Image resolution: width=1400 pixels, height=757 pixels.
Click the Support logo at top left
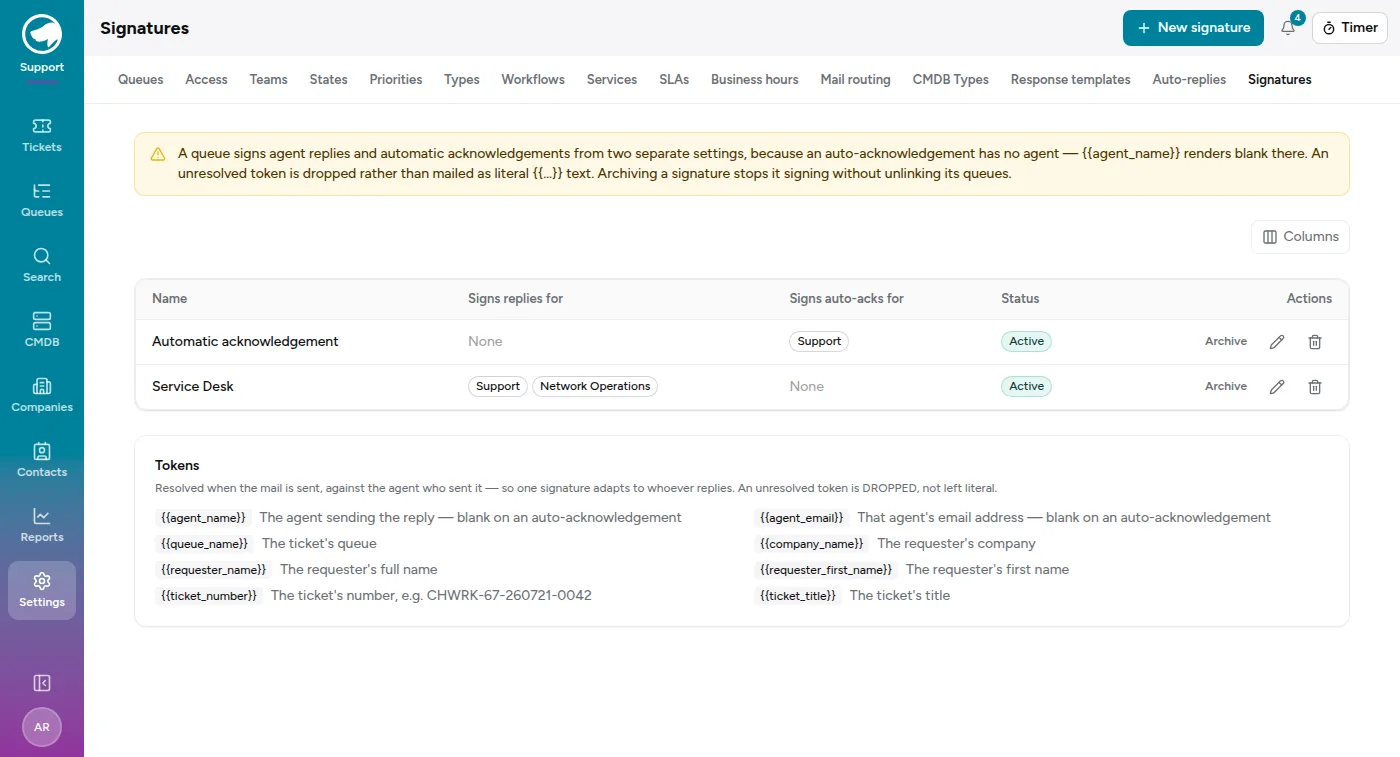coord(42,34)
